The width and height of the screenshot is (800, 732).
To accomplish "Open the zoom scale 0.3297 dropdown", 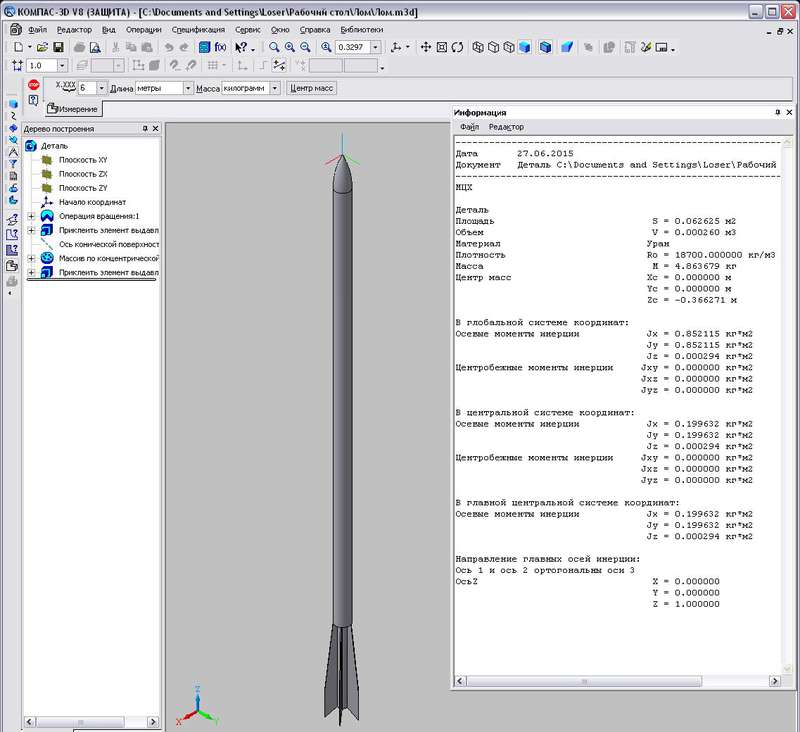I will click(x=376, y=47).
